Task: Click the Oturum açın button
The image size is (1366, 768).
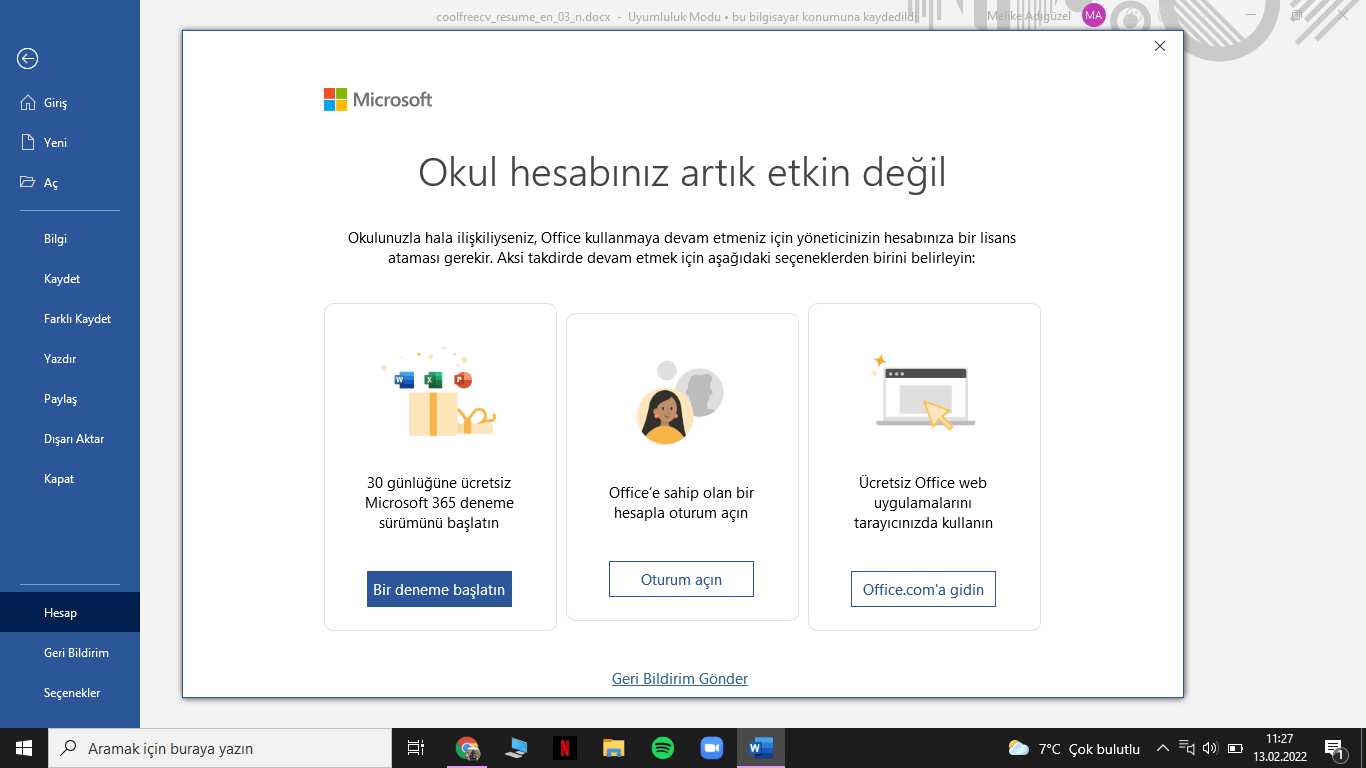Action: (681, 579)
